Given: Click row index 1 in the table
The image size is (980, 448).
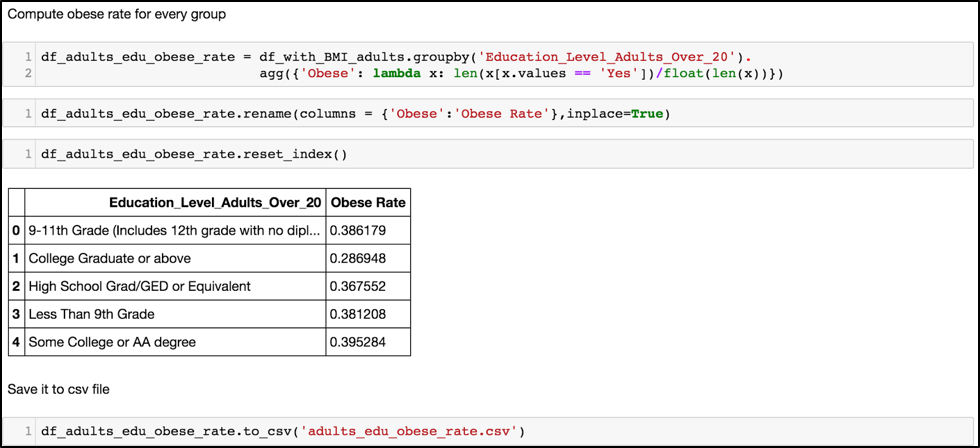Looking at the screenshot, I should [x=16, y=259].
